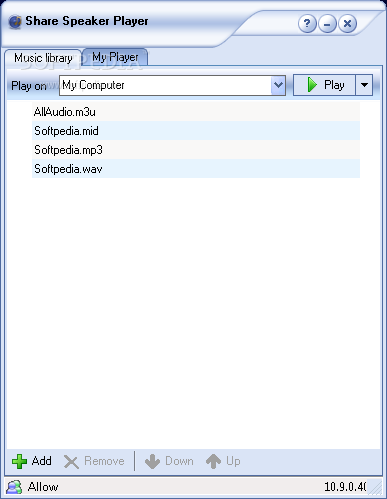Click the IP address 10.9.0.40 in status bar
The height and width of the screenshot is (499, 387).
coord(345,487)
